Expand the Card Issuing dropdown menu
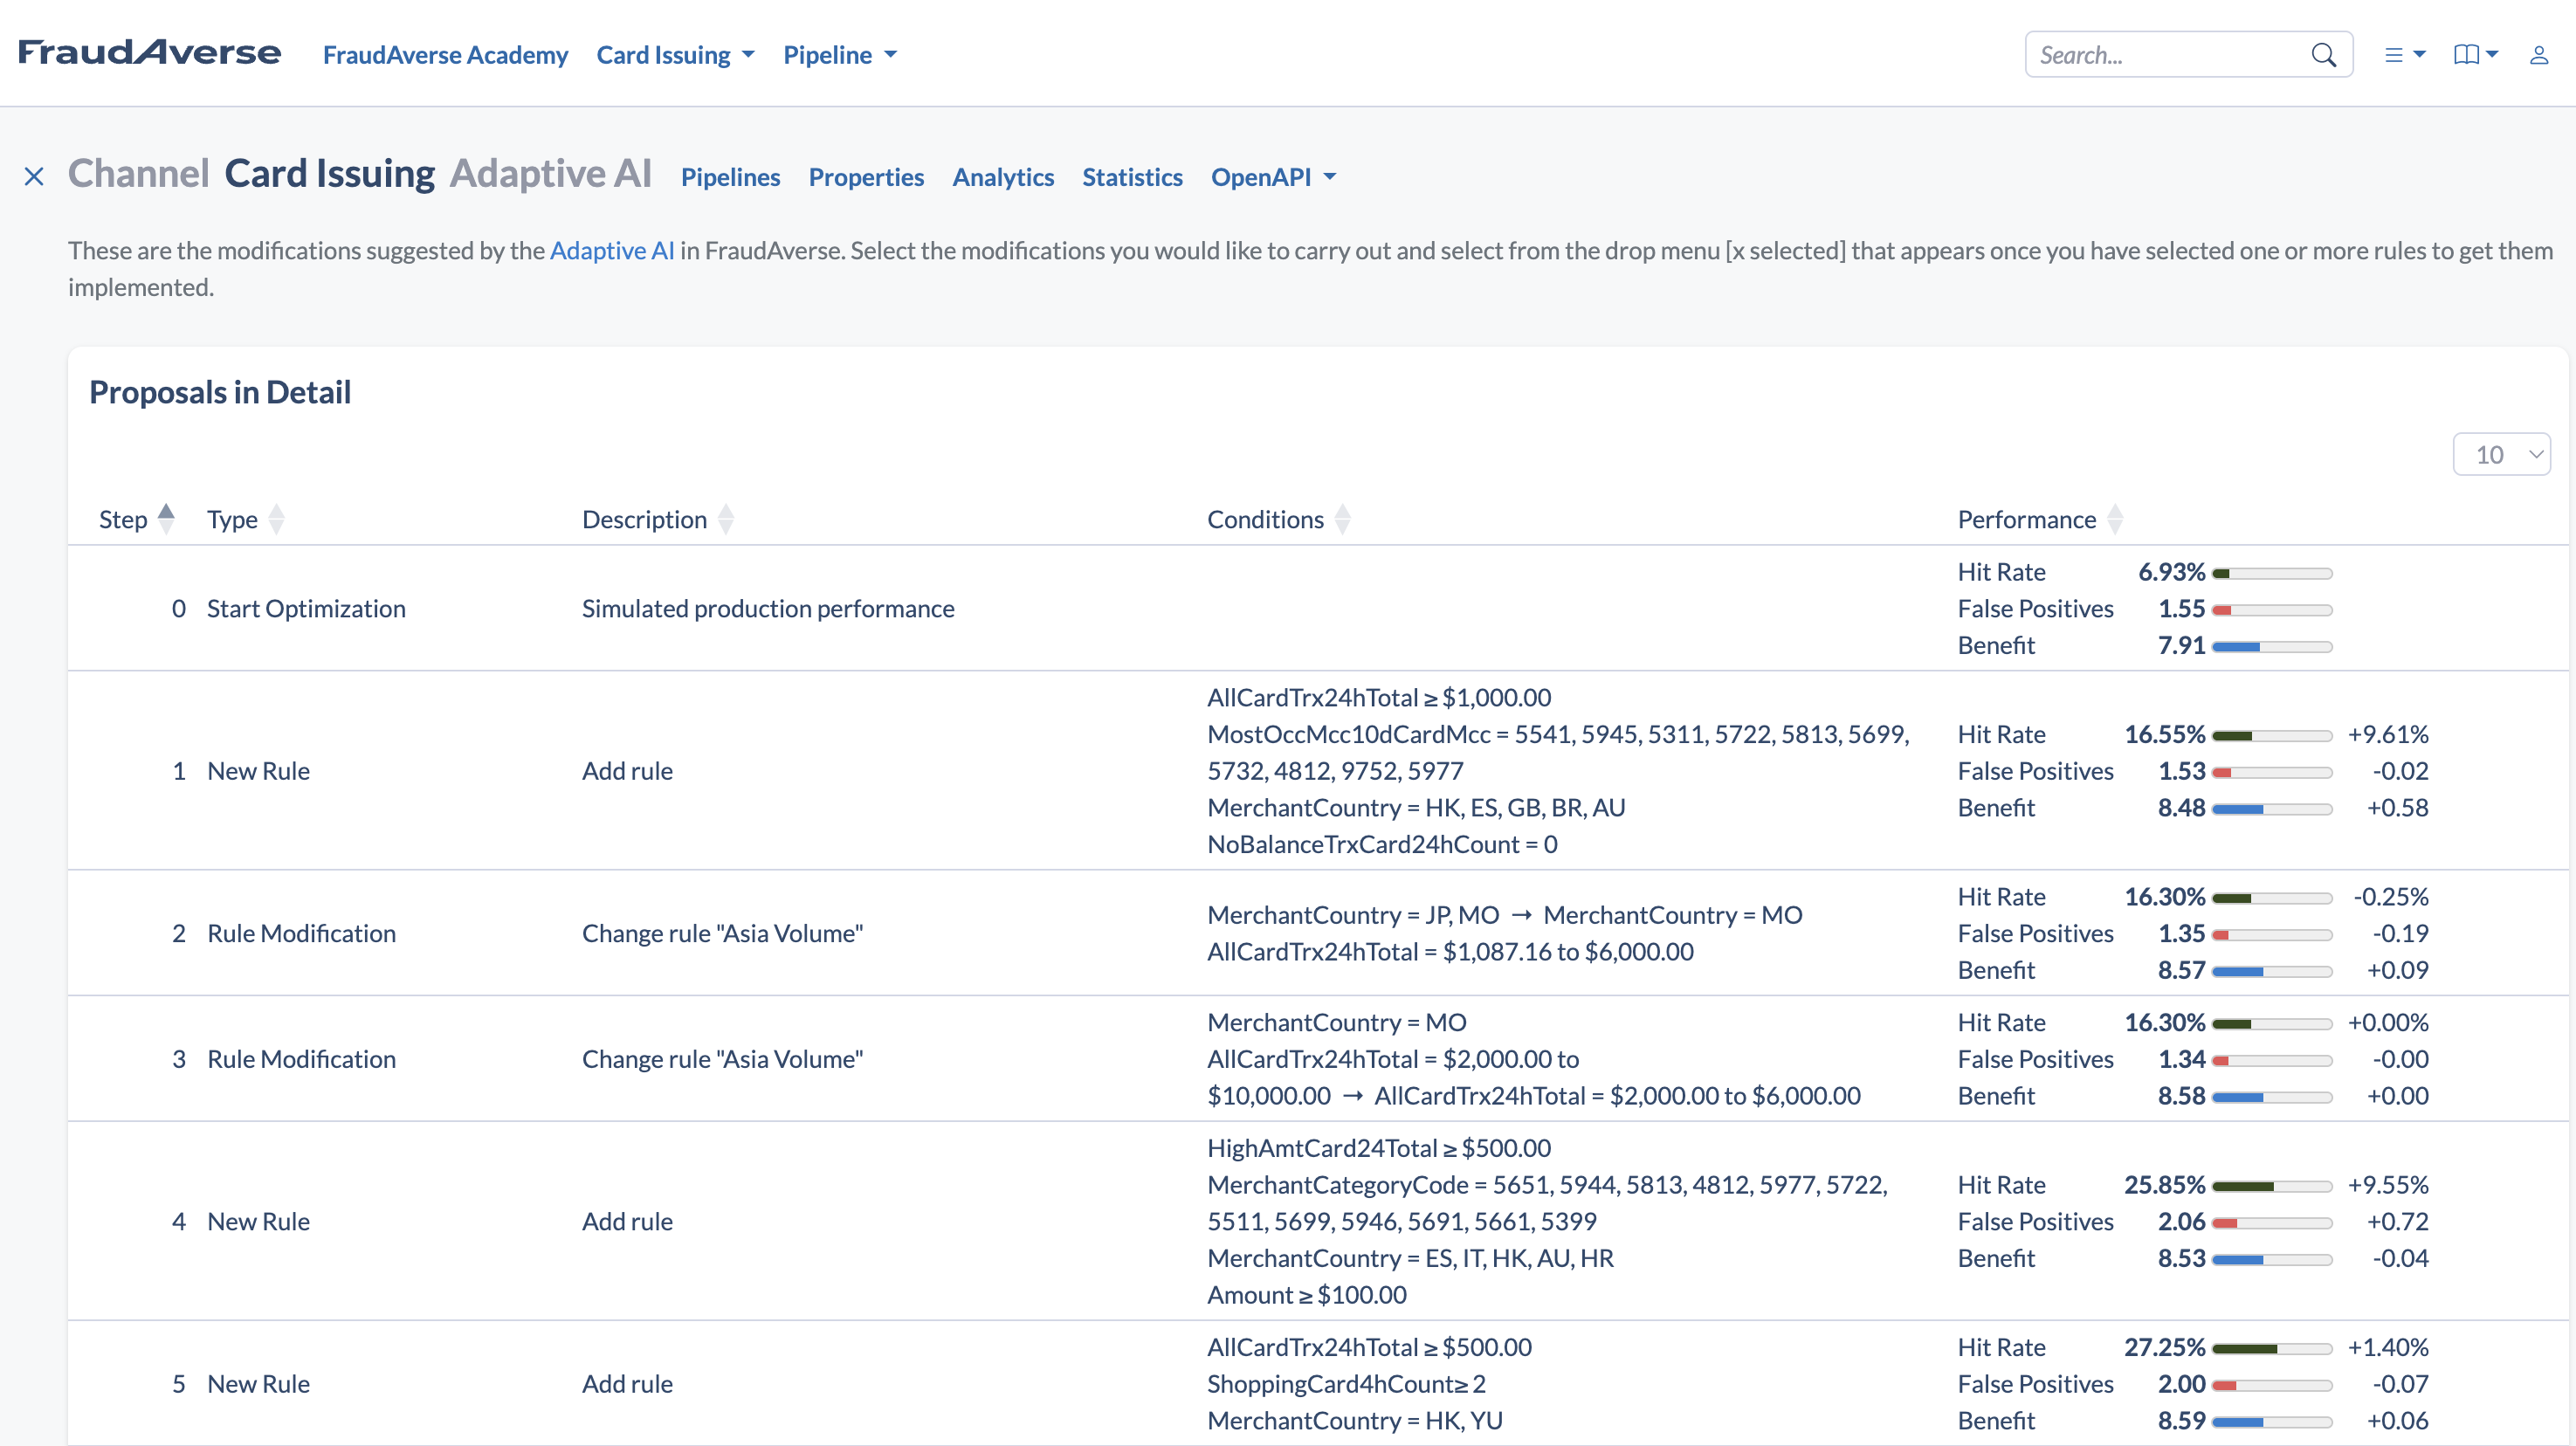The width and height of the screenshot is (2576, 1446). [675, 55]
